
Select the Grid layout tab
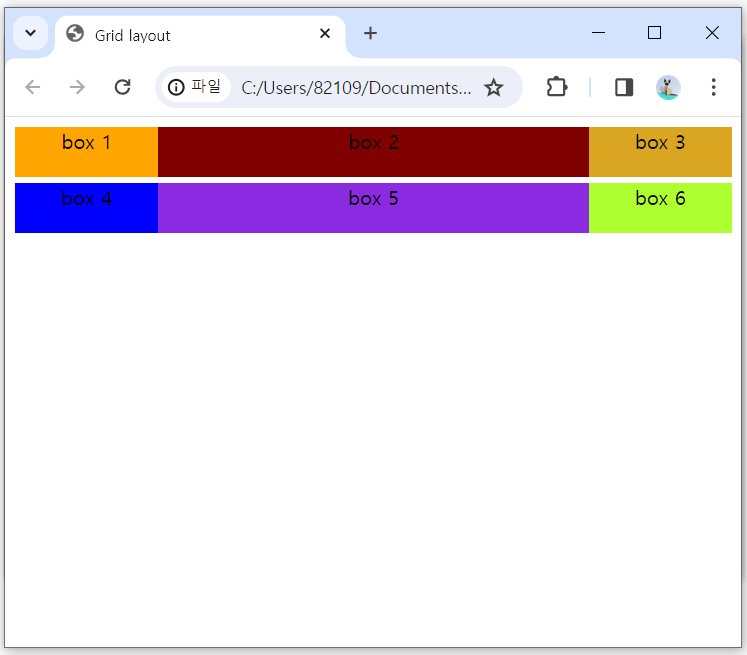pos(200,35)
